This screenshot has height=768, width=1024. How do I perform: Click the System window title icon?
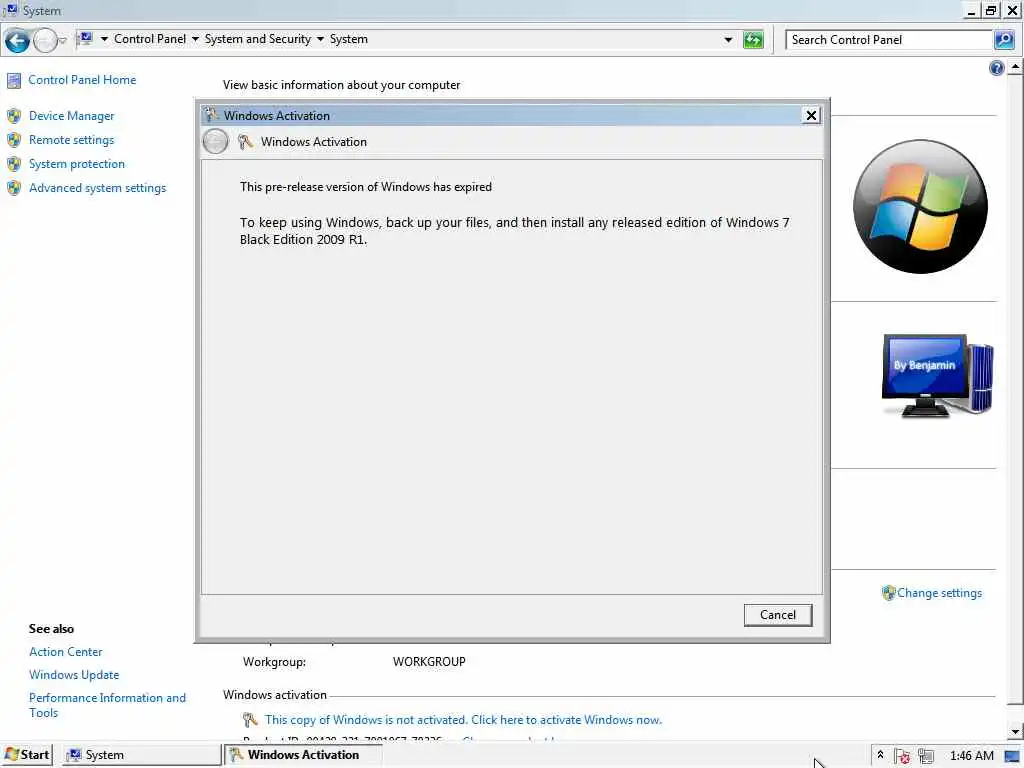(10, 10)
